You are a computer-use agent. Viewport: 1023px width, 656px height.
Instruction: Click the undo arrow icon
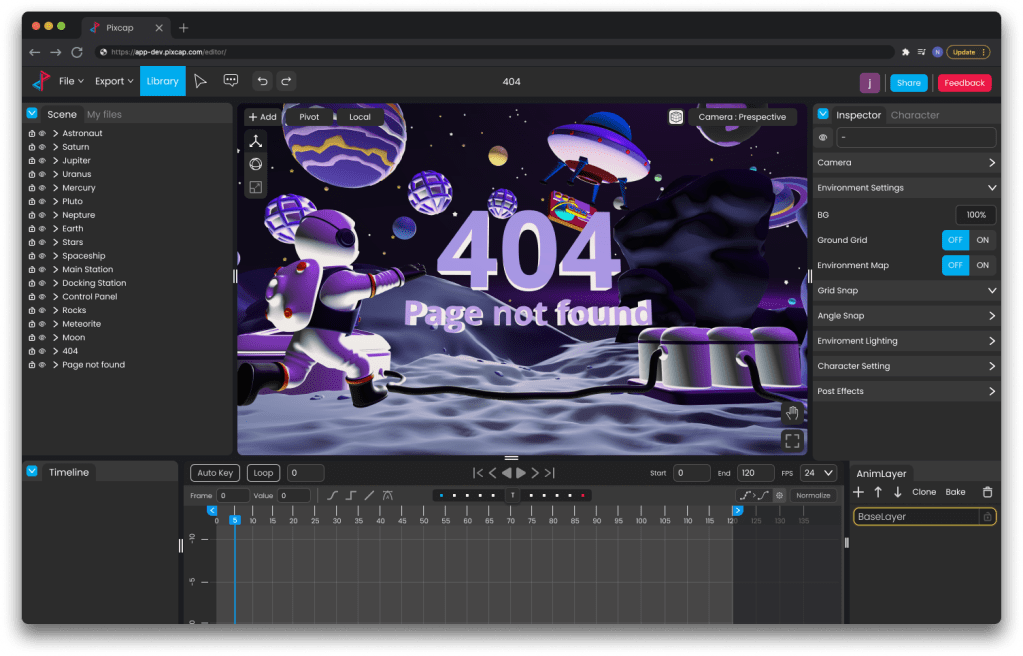pyautogui.click(x=262, y=81)
